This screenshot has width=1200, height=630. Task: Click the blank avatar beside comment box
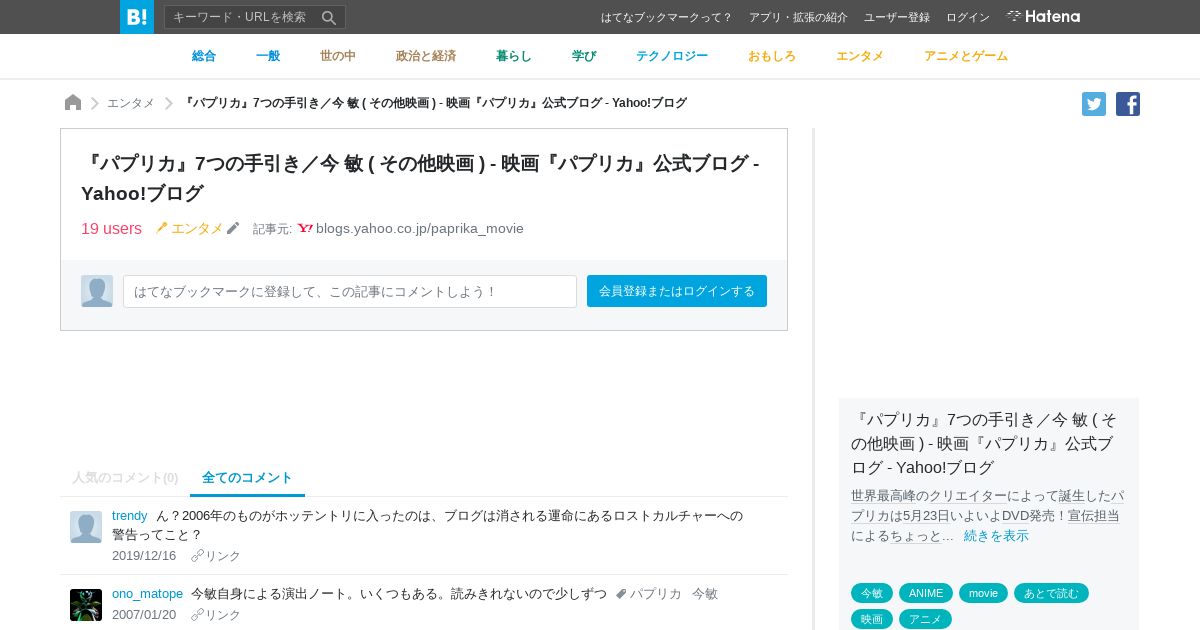[97, 291]
